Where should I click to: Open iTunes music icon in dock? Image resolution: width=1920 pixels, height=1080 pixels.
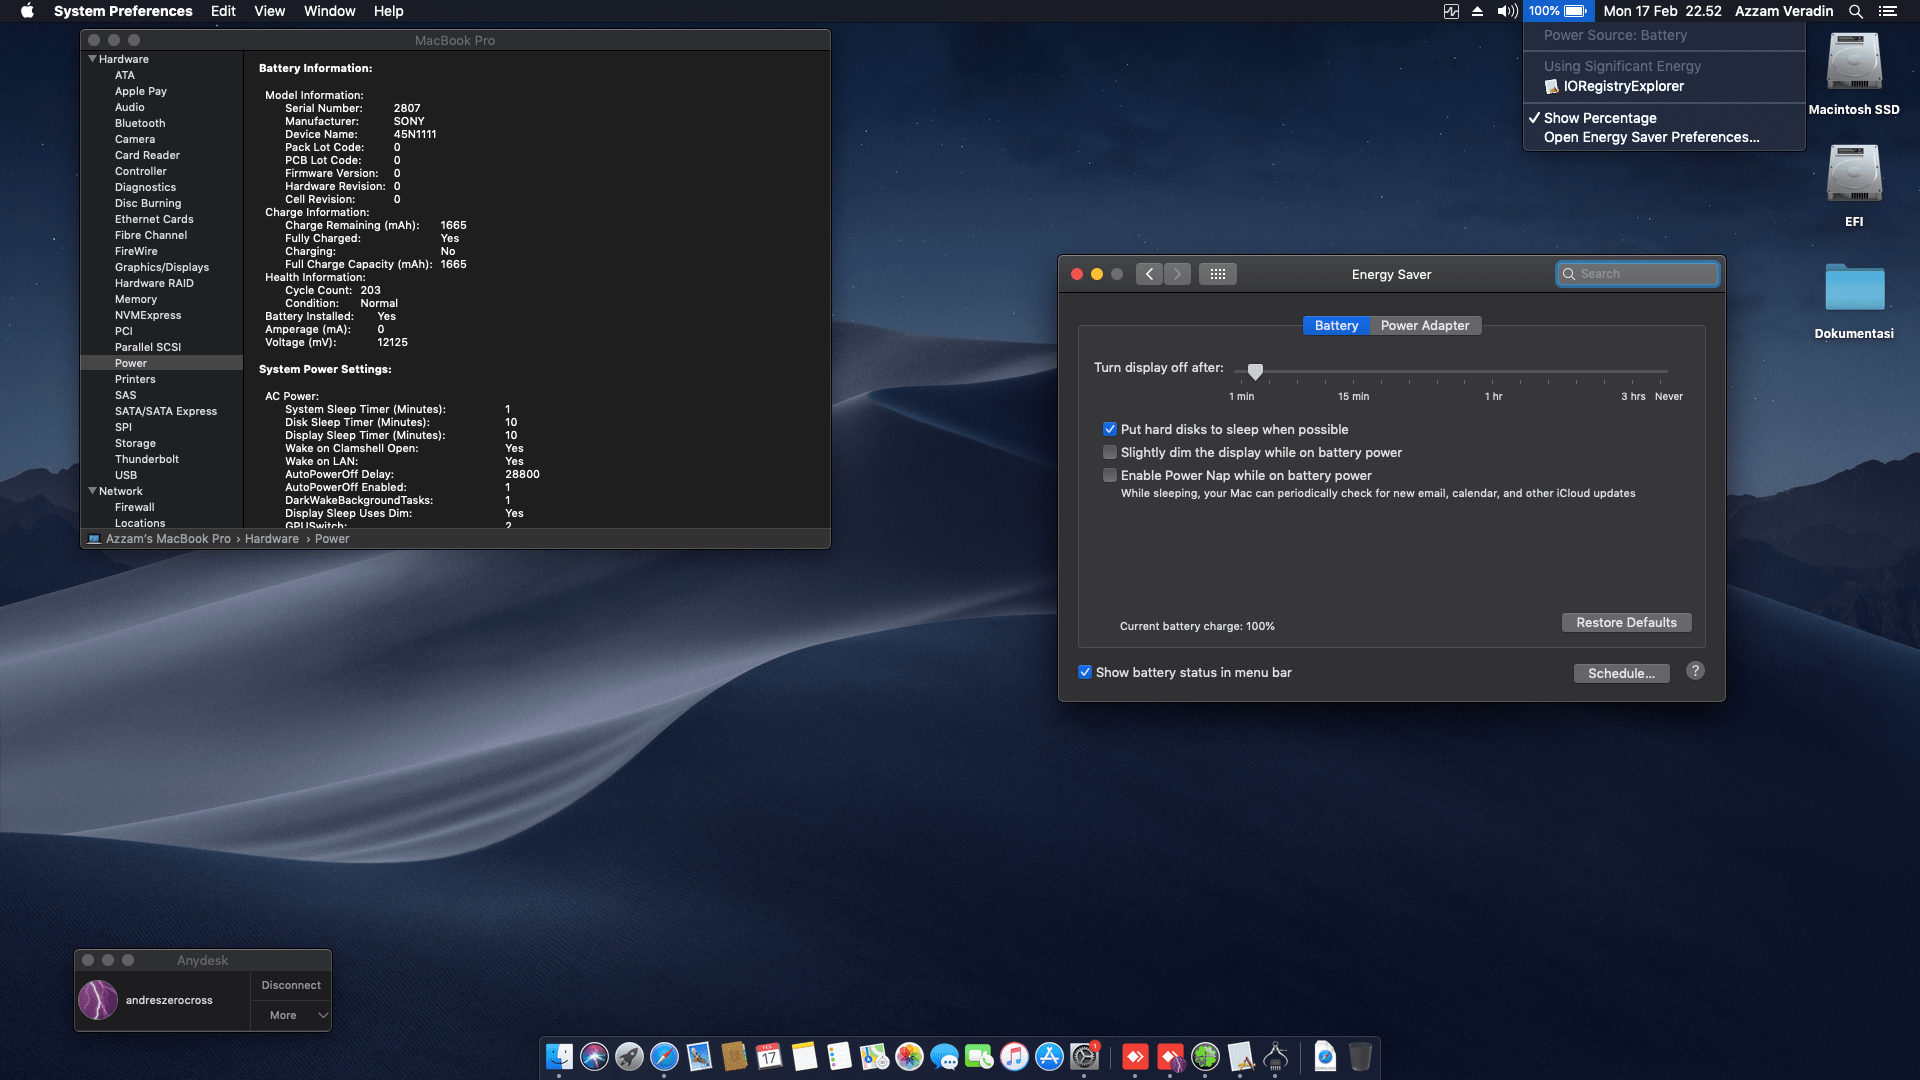coord(1014,1056)
